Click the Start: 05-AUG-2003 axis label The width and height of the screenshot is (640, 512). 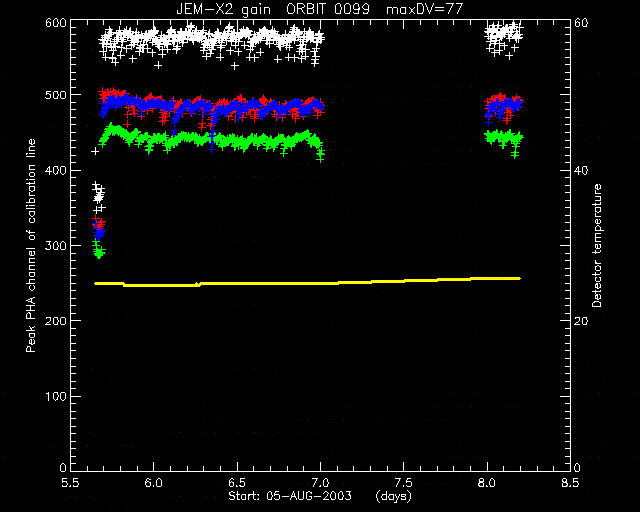tap(290, 496)
